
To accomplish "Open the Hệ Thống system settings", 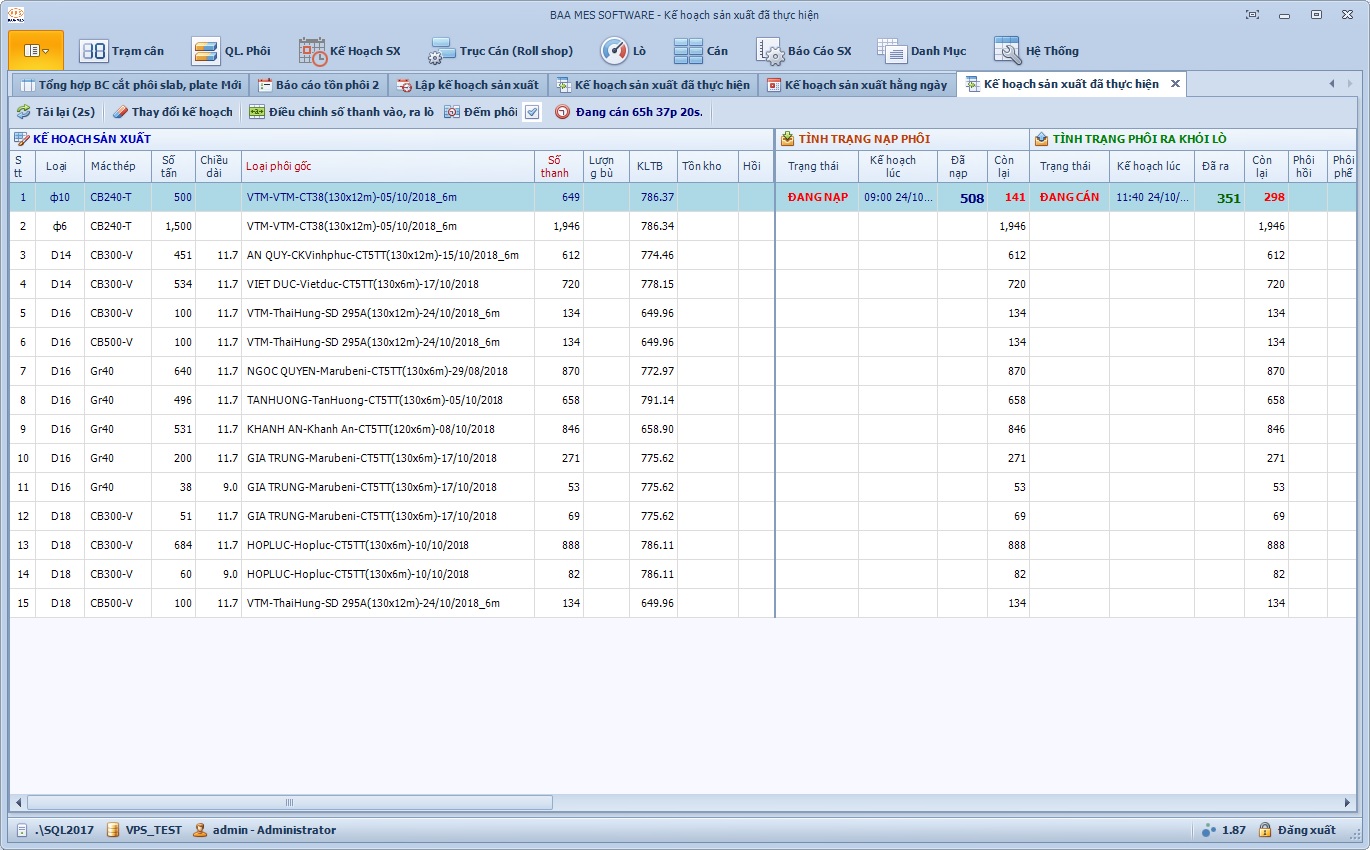I will tap(1036, 51).
